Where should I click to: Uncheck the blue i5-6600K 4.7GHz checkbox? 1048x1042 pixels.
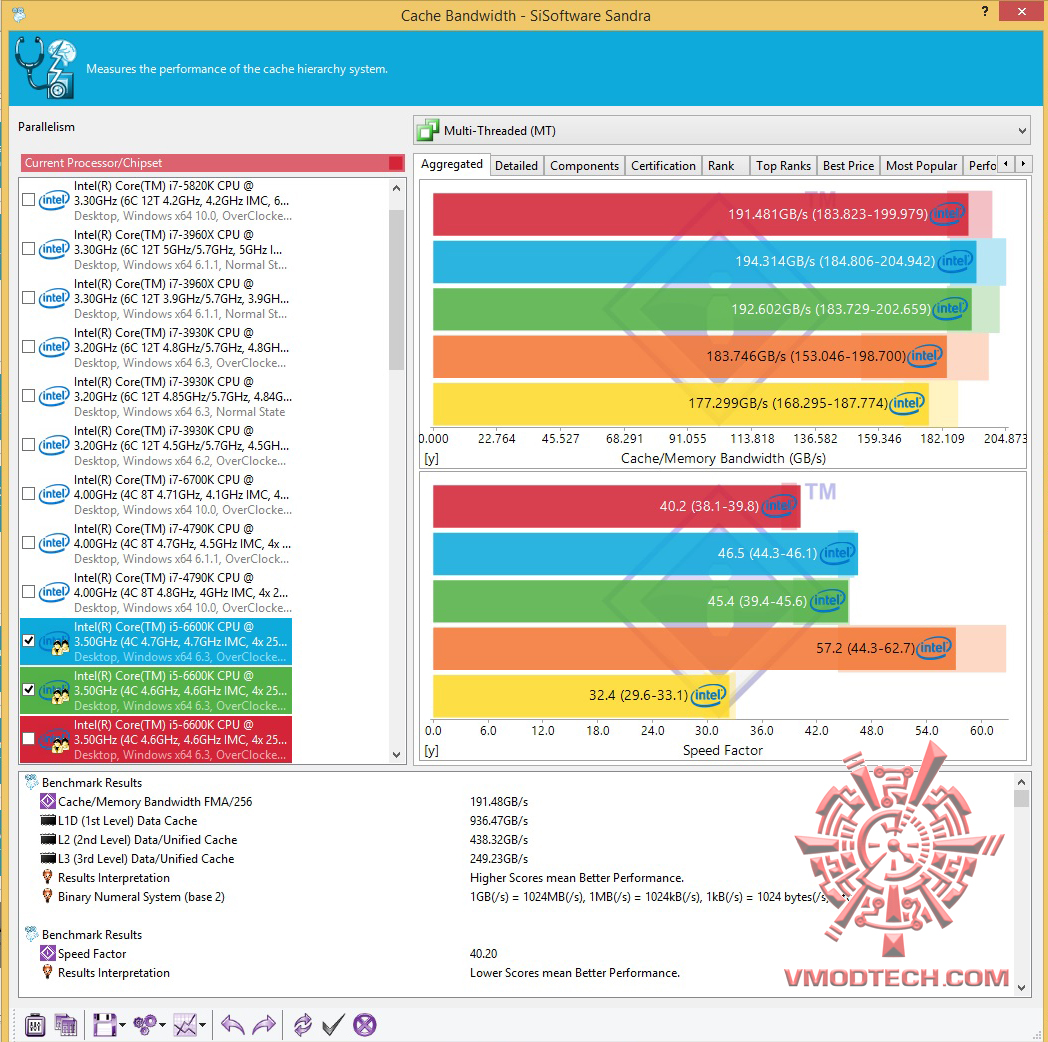(x=28, y=640)
